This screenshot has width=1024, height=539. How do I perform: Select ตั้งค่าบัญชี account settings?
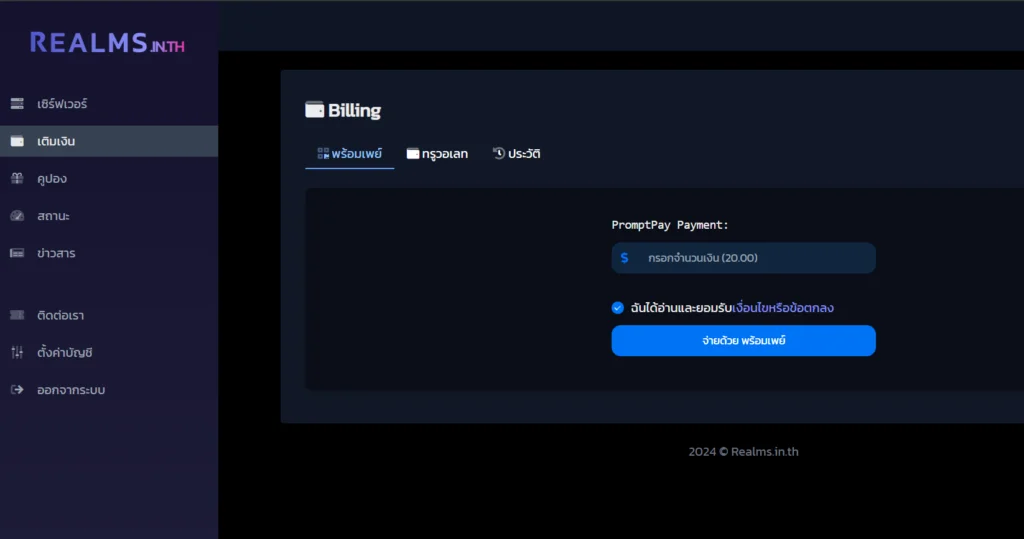65,352
